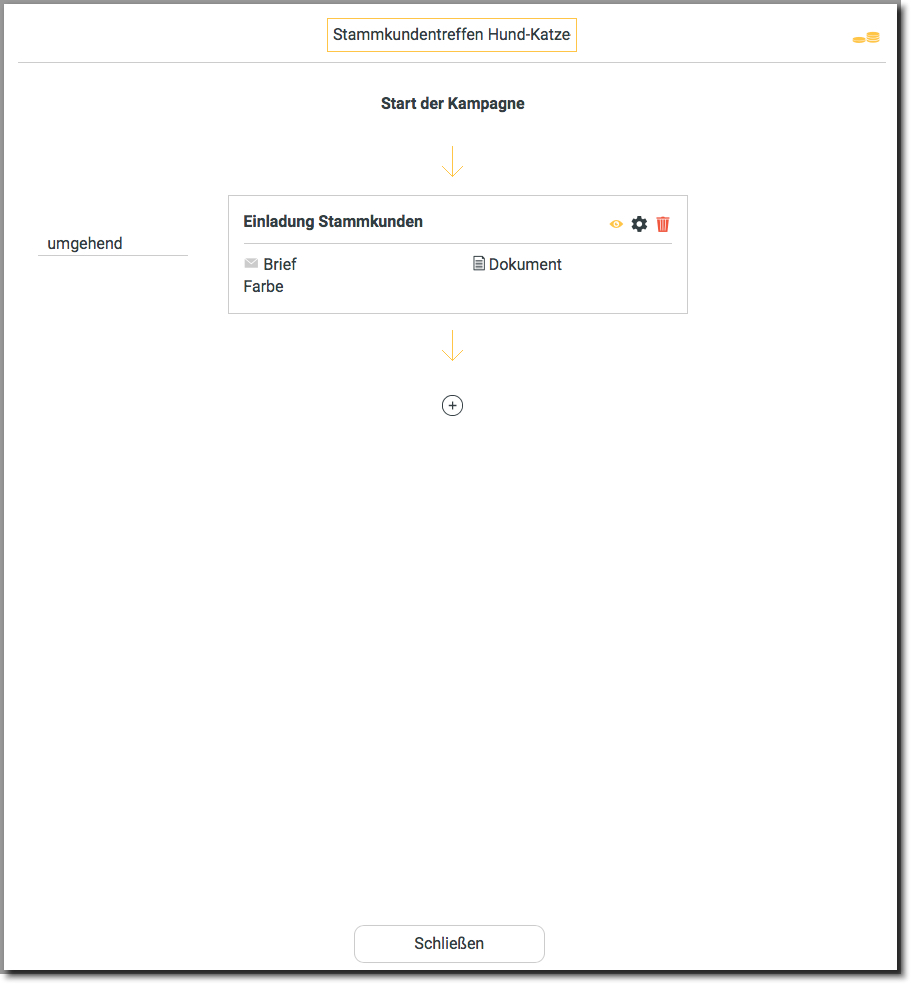Add a new campaign step
The width and height of the screenshot is (911, 984).
pos(452,405)
